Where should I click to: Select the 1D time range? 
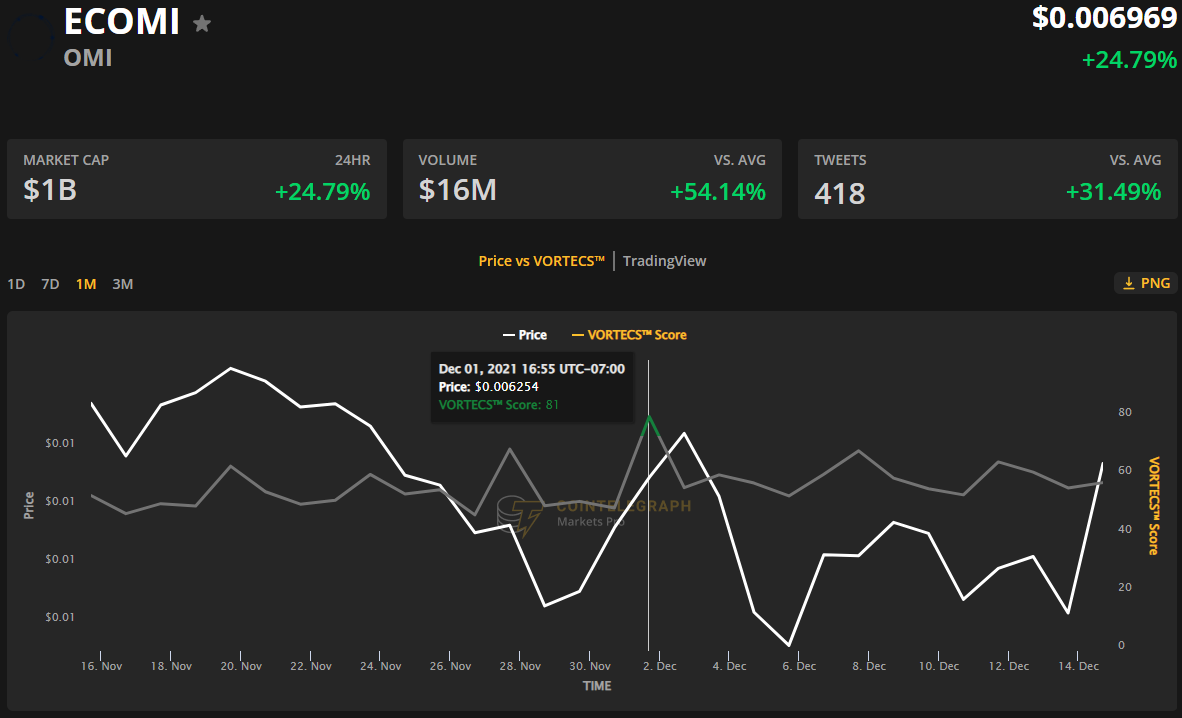[x=16, y=284]
